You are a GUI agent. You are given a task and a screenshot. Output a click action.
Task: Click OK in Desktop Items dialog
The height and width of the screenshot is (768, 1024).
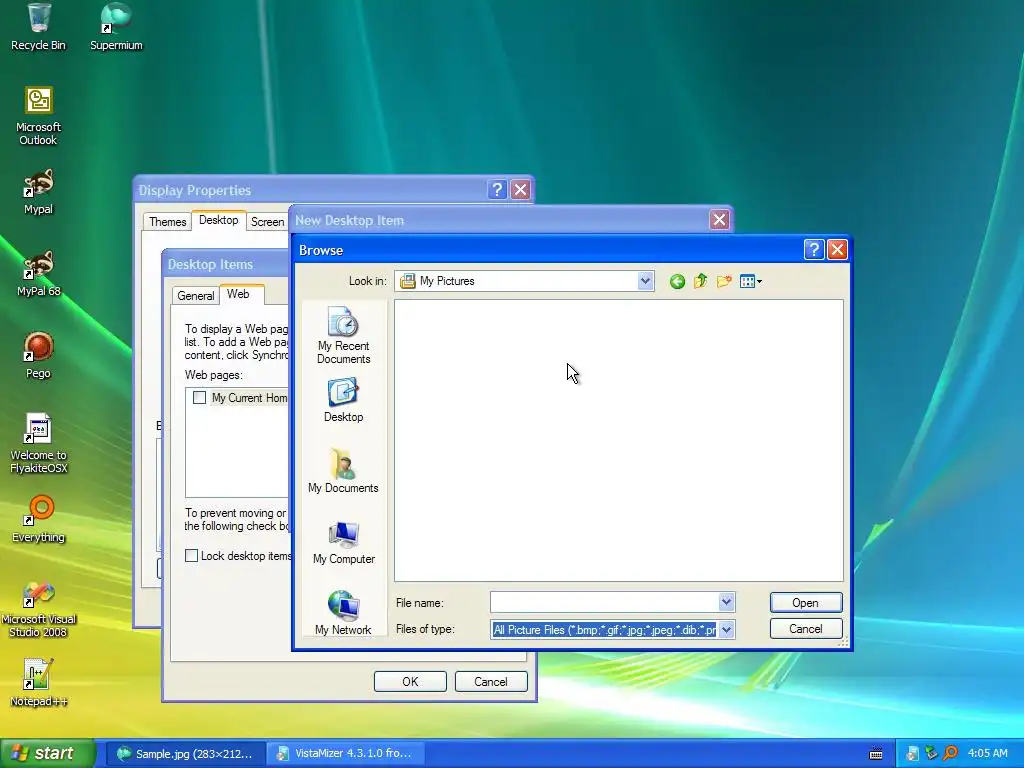[410, 682]
